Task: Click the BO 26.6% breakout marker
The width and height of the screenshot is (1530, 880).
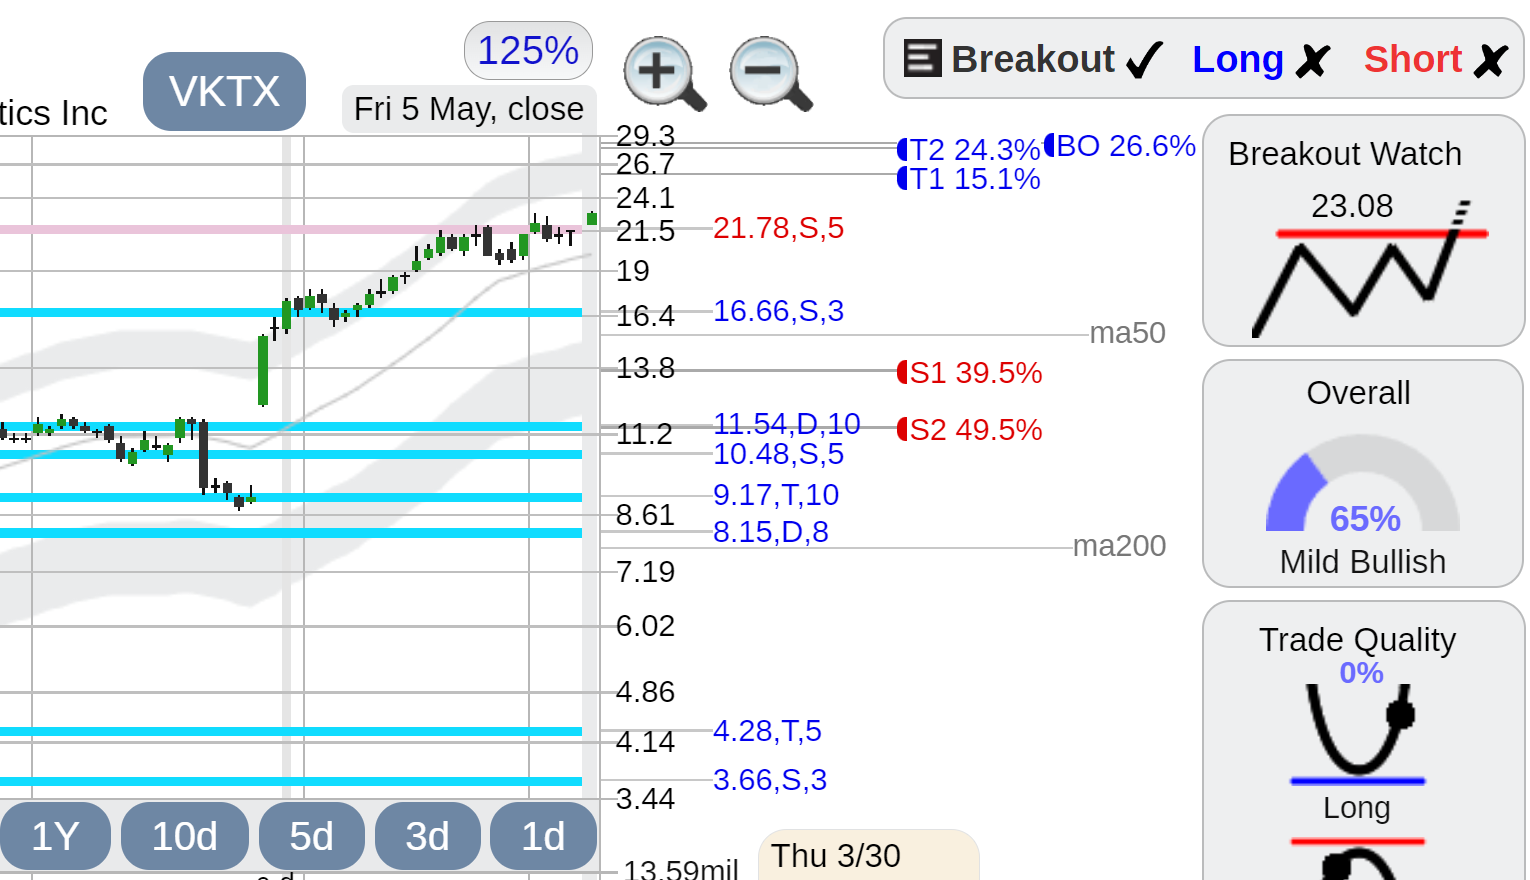Action: tap(1120, 146)
